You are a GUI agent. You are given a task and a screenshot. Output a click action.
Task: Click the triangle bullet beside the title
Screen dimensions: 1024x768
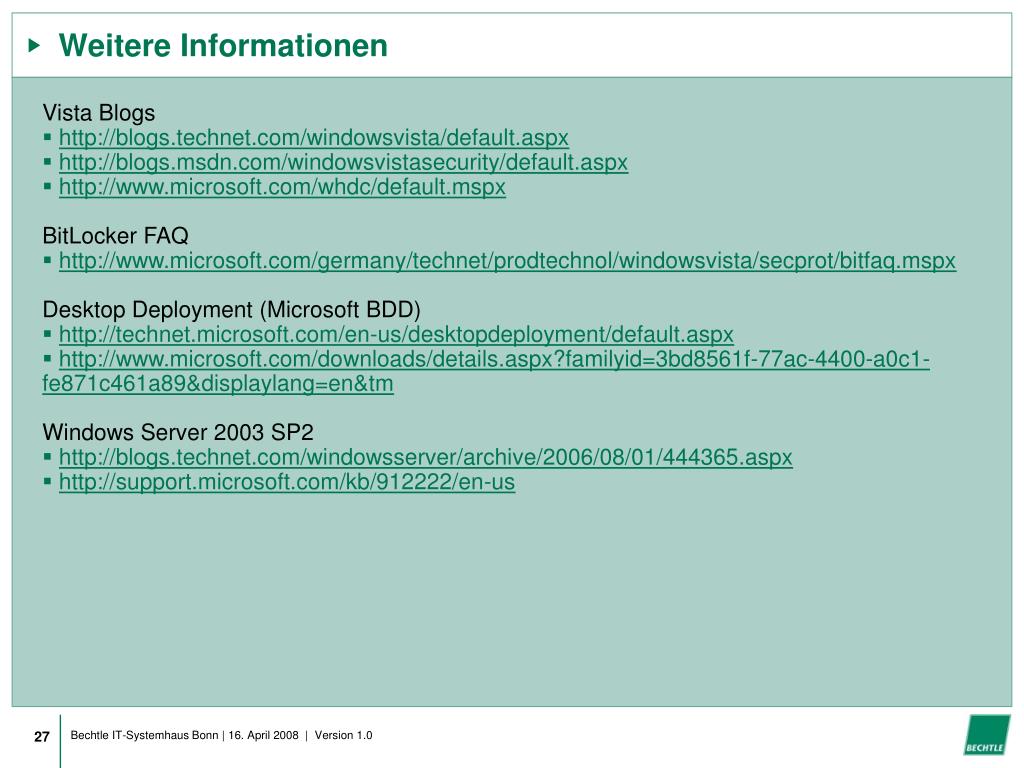tap(35, 46)
